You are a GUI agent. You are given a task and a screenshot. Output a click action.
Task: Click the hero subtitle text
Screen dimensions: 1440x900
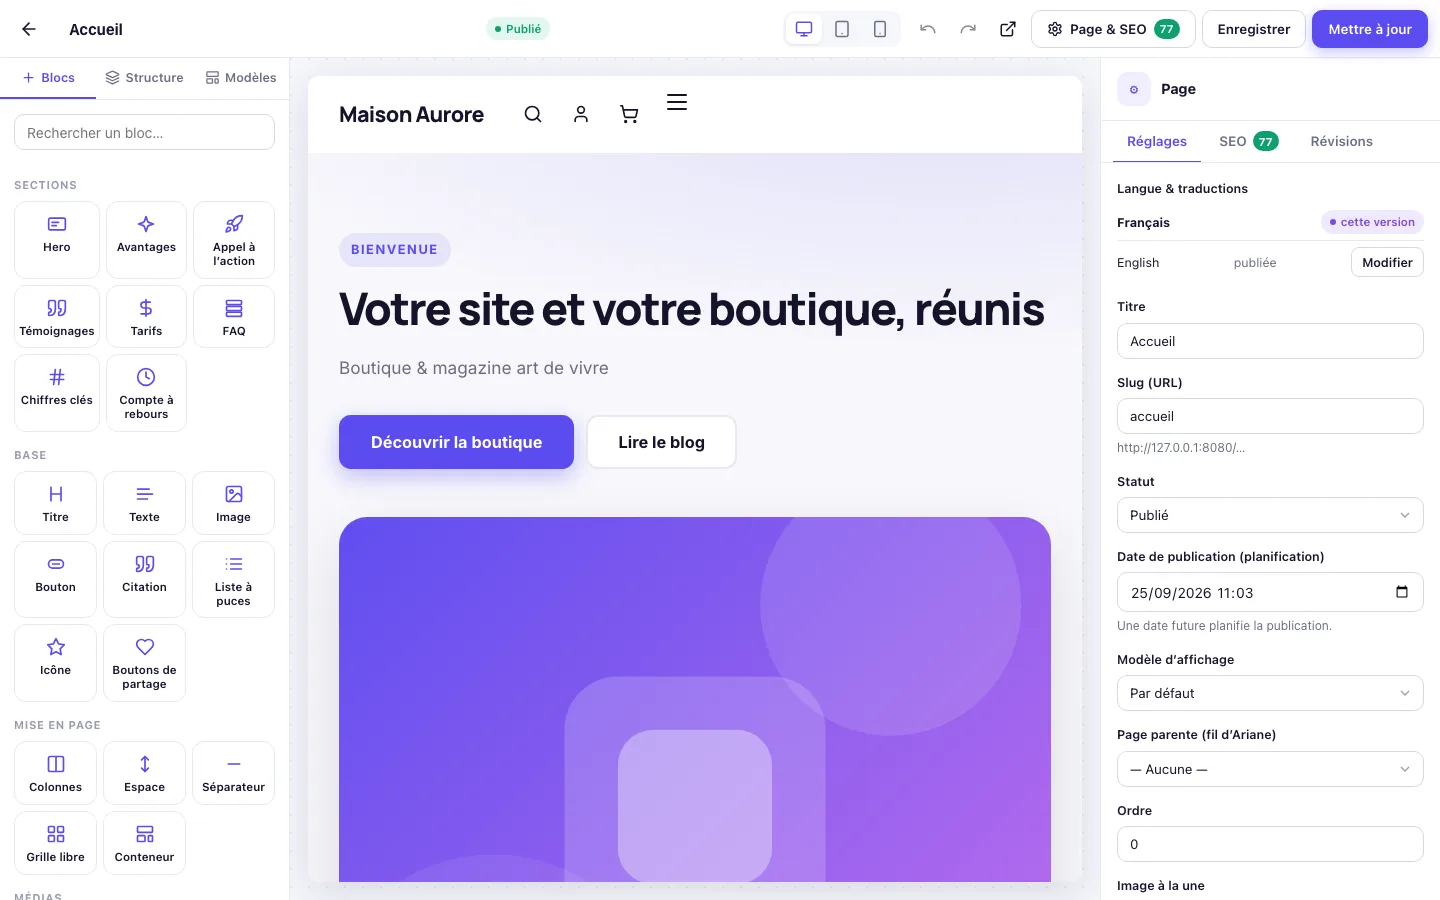coord(474,368)
